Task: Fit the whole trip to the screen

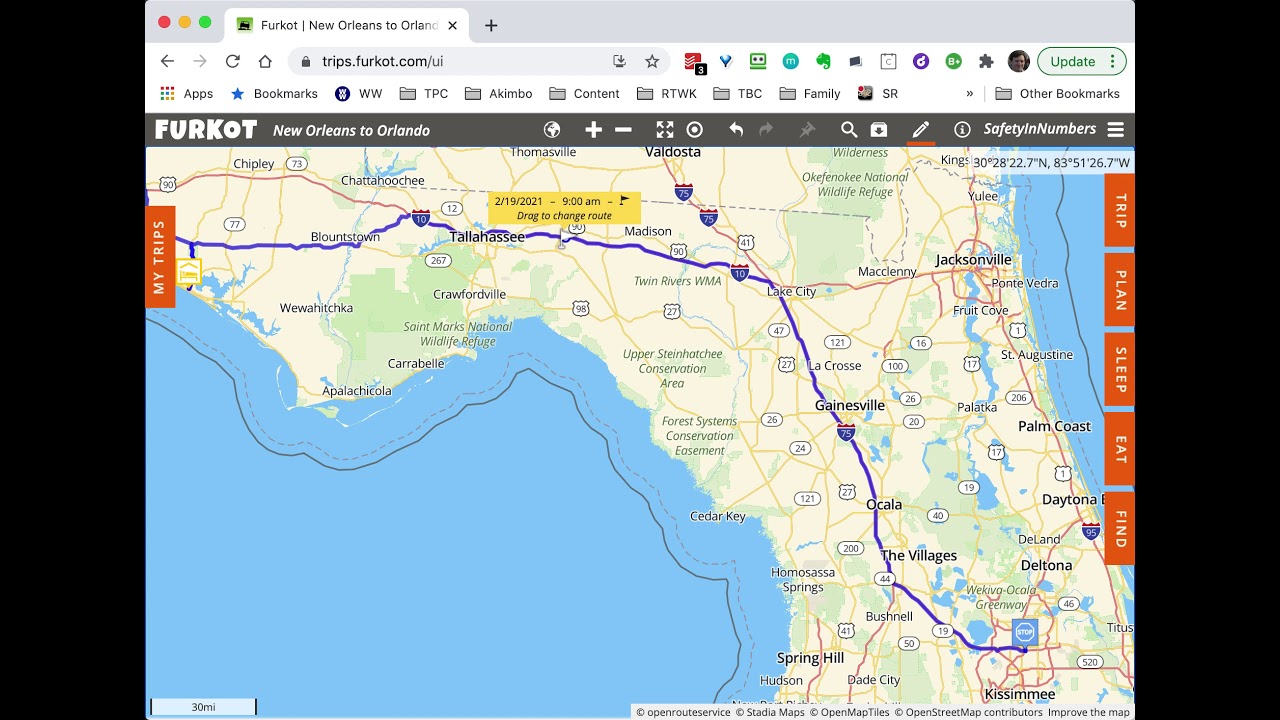Action: coord(664,129)
